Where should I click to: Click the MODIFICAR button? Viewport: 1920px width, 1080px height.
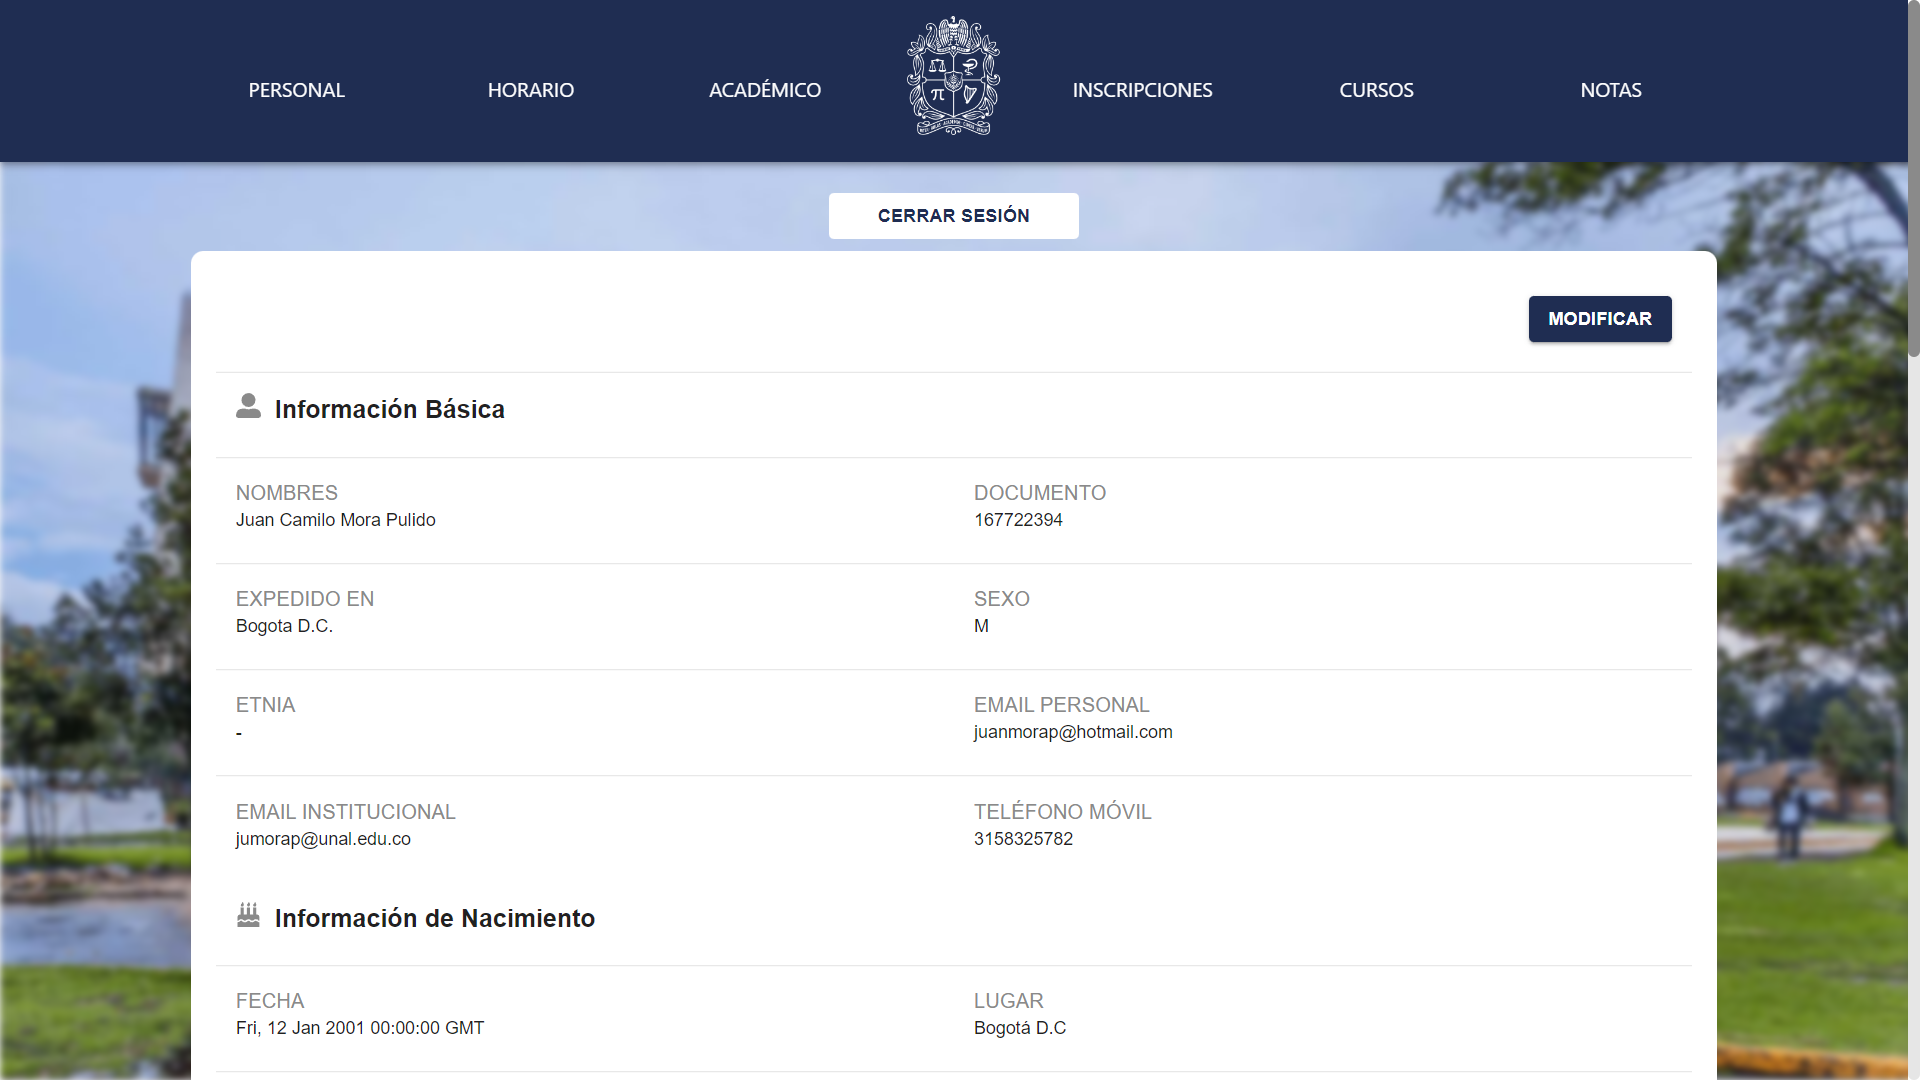(x=1599, y=319)
